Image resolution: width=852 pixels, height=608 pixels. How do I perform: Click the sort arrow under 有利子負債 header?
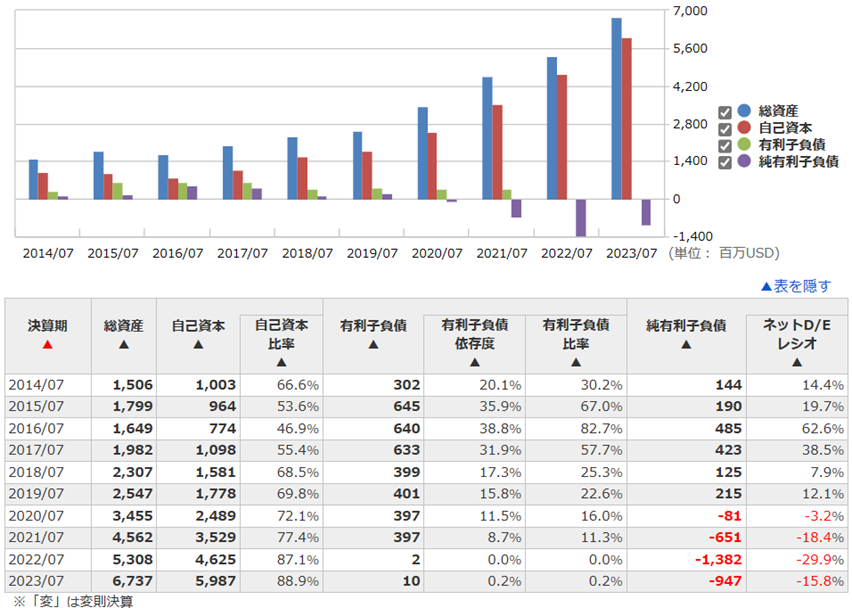click(372, 345)
